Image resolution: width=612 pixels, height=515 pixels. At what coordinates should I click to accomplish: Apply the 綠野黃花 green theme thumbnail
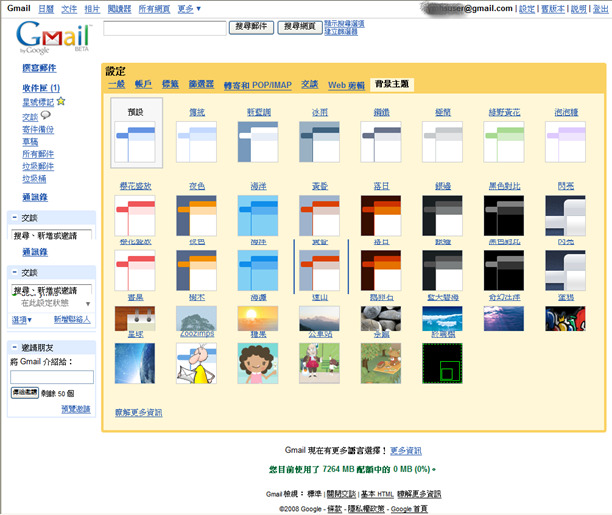click(504, 141)
